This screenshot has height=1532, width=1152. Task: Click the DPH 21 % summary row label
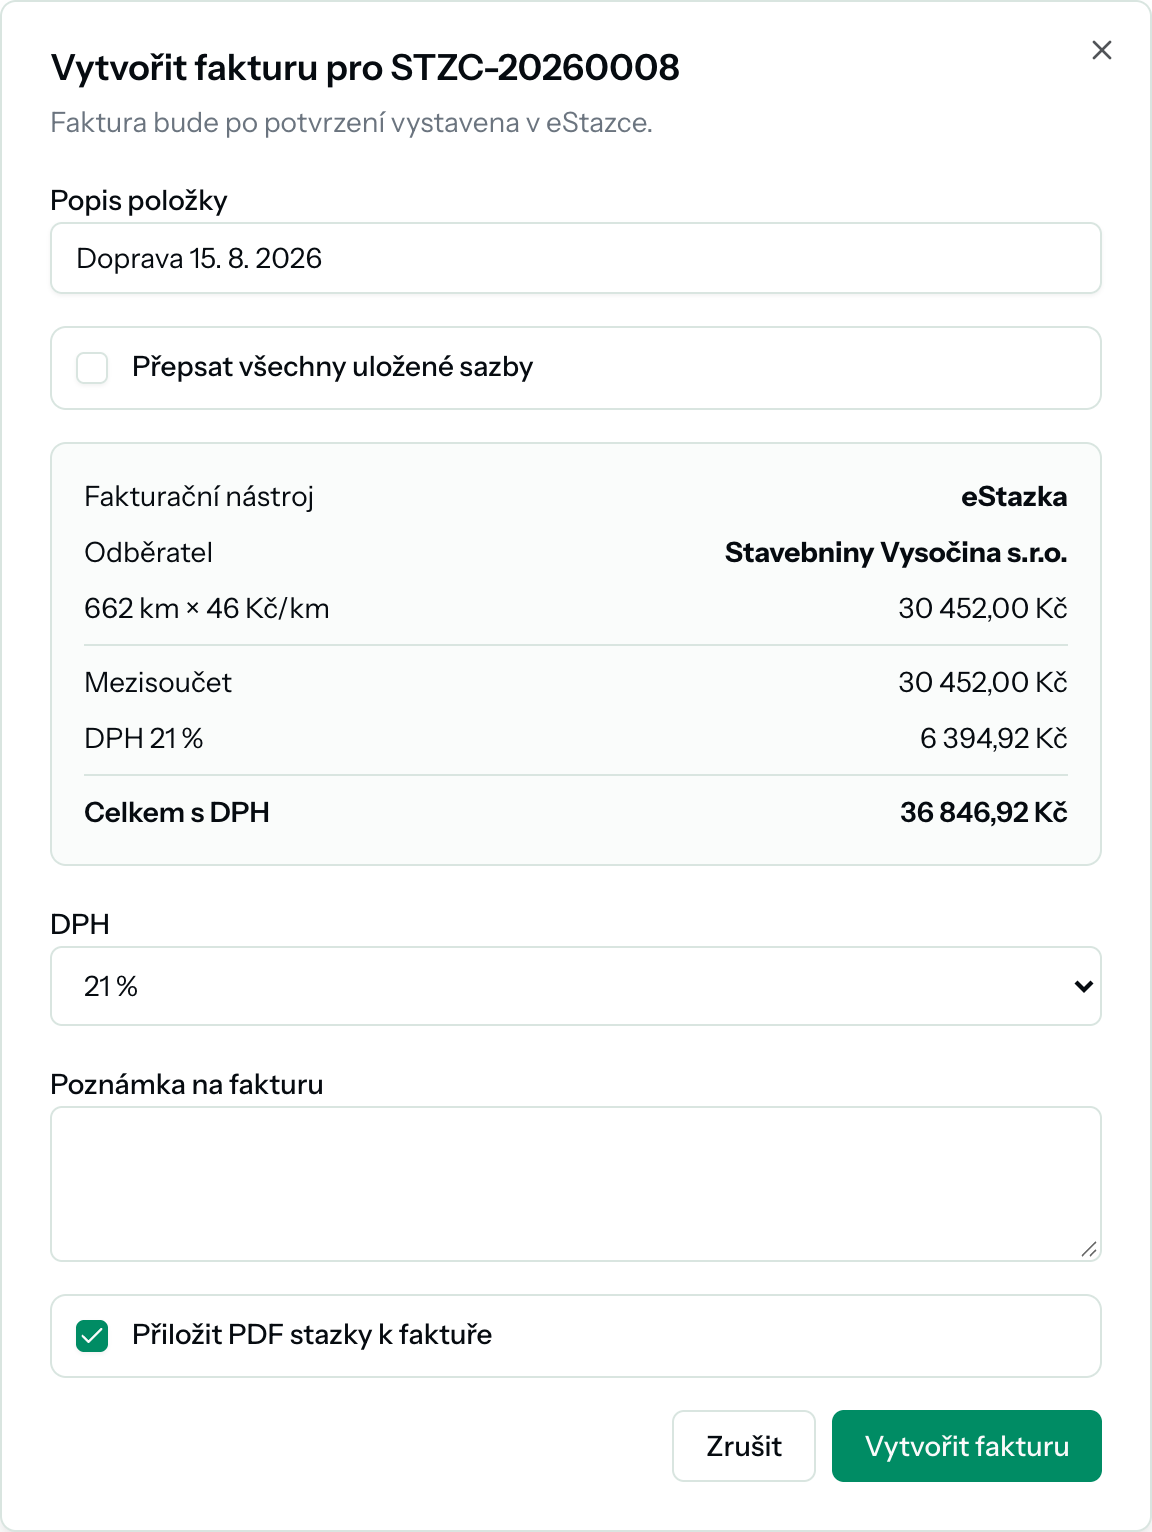tap(144, 739)
